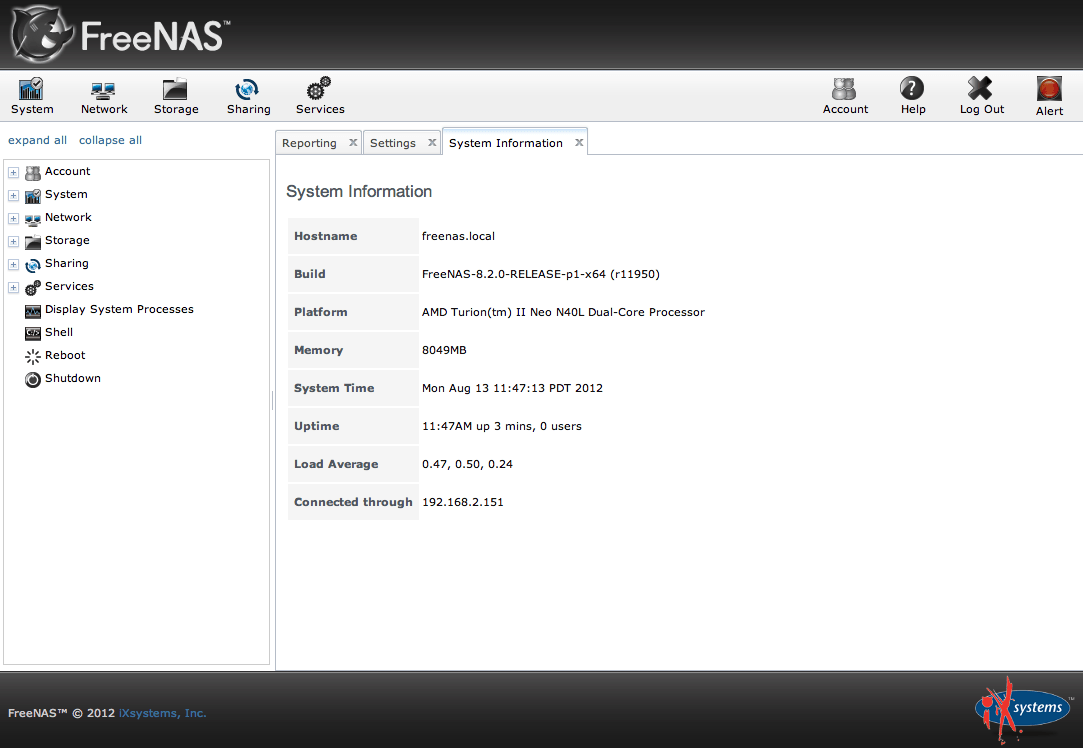This screenshot has height=748, width=1083.
Task: Select the Account label in sidebar tree
Action: tap(68, 171)
